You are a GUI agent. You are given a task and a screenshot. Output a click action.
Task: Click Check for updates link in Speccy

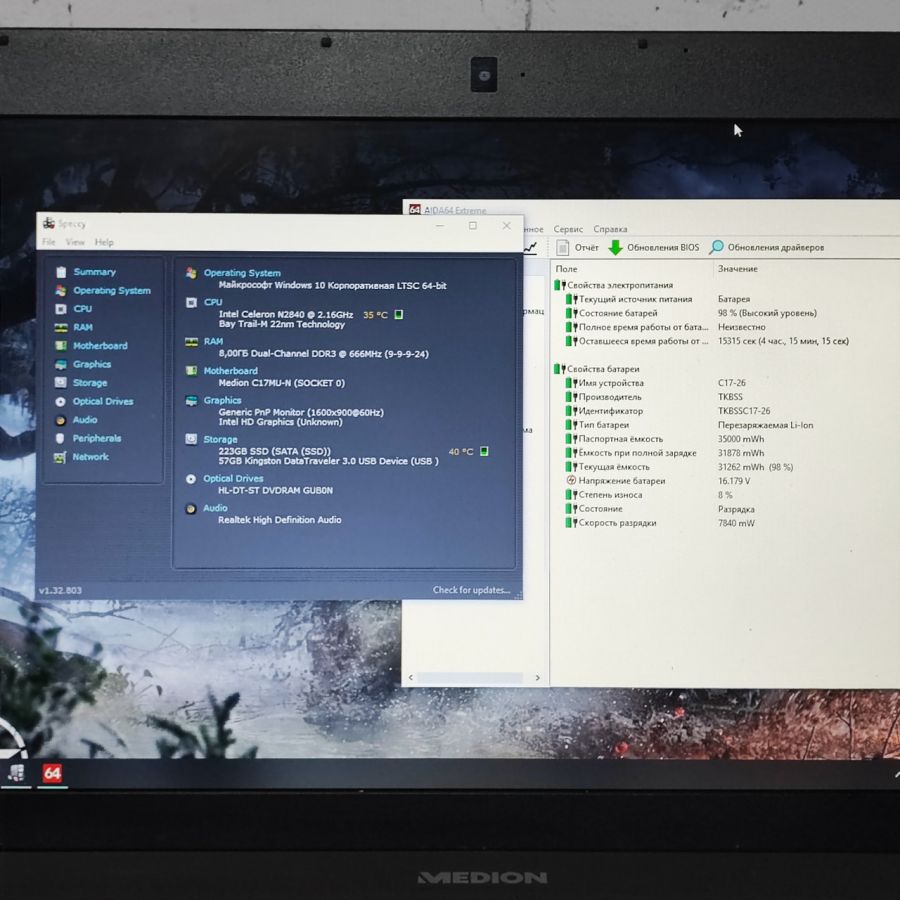coord(471,590)
